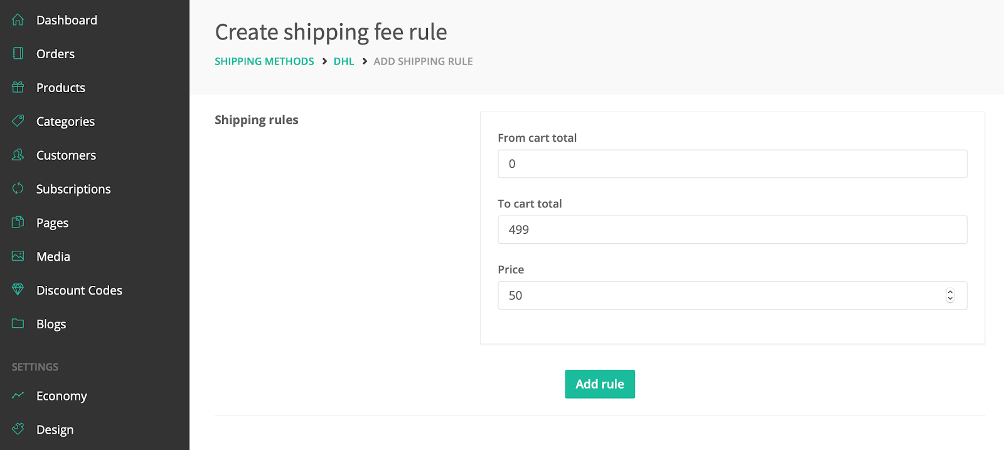Click the Products gift box icon
This screenshot has width=1004, height=452.
[x=18, y=88]
